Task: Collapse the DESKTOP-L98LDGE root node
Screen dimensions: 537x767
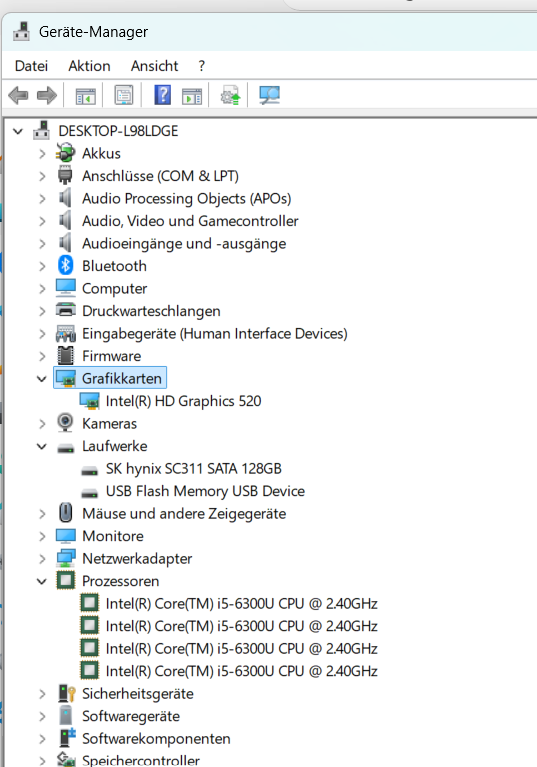Action: point(18,131)
